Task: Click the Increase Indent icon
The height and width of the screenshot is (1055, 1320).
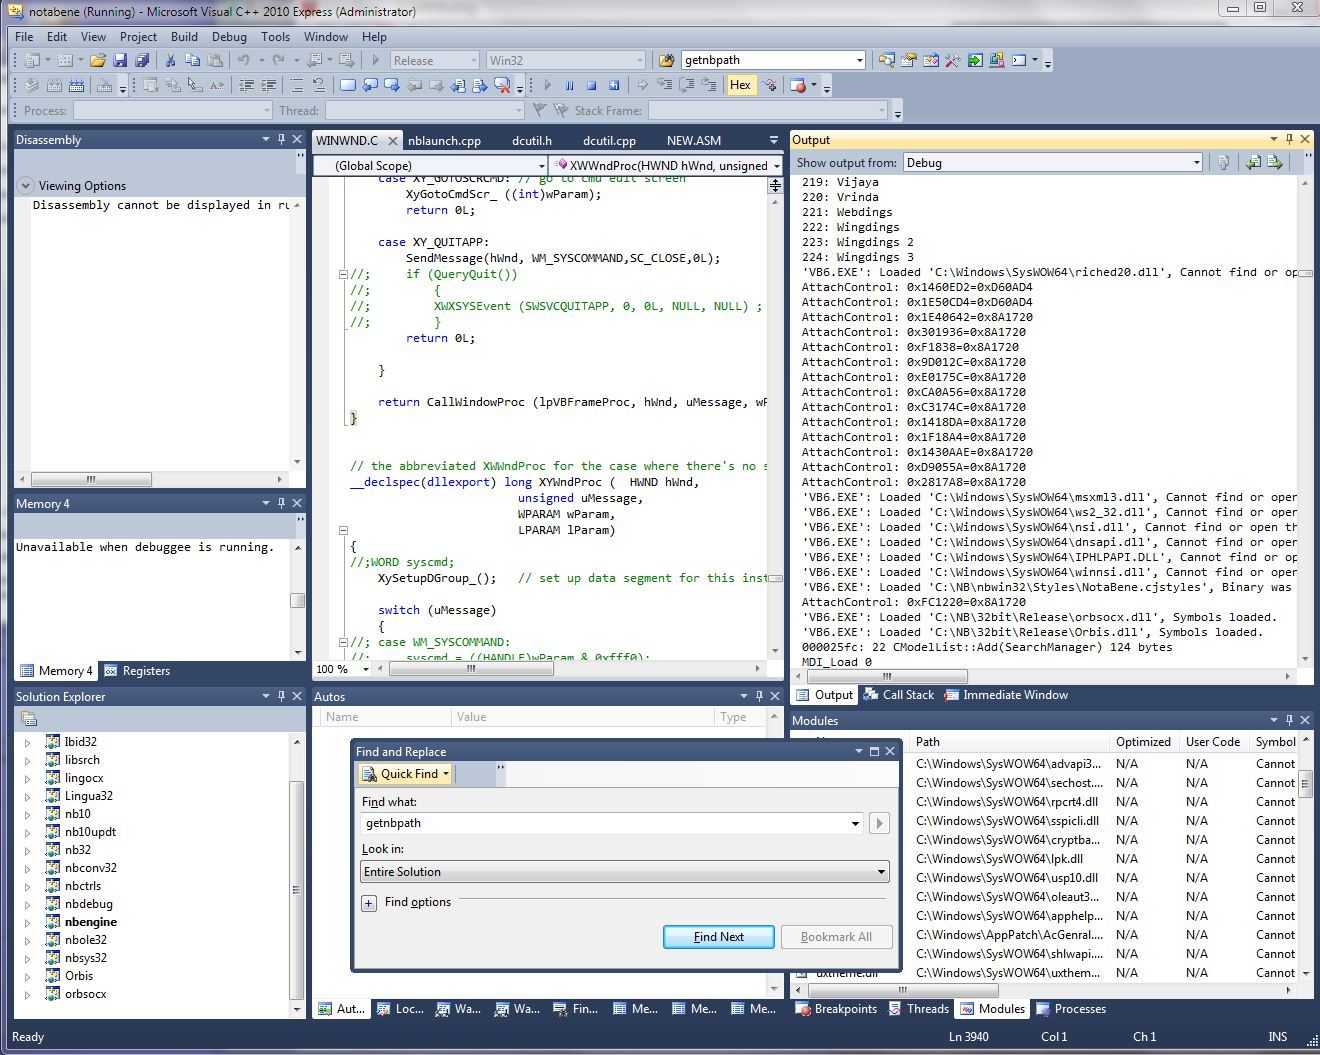Action: 268,85
